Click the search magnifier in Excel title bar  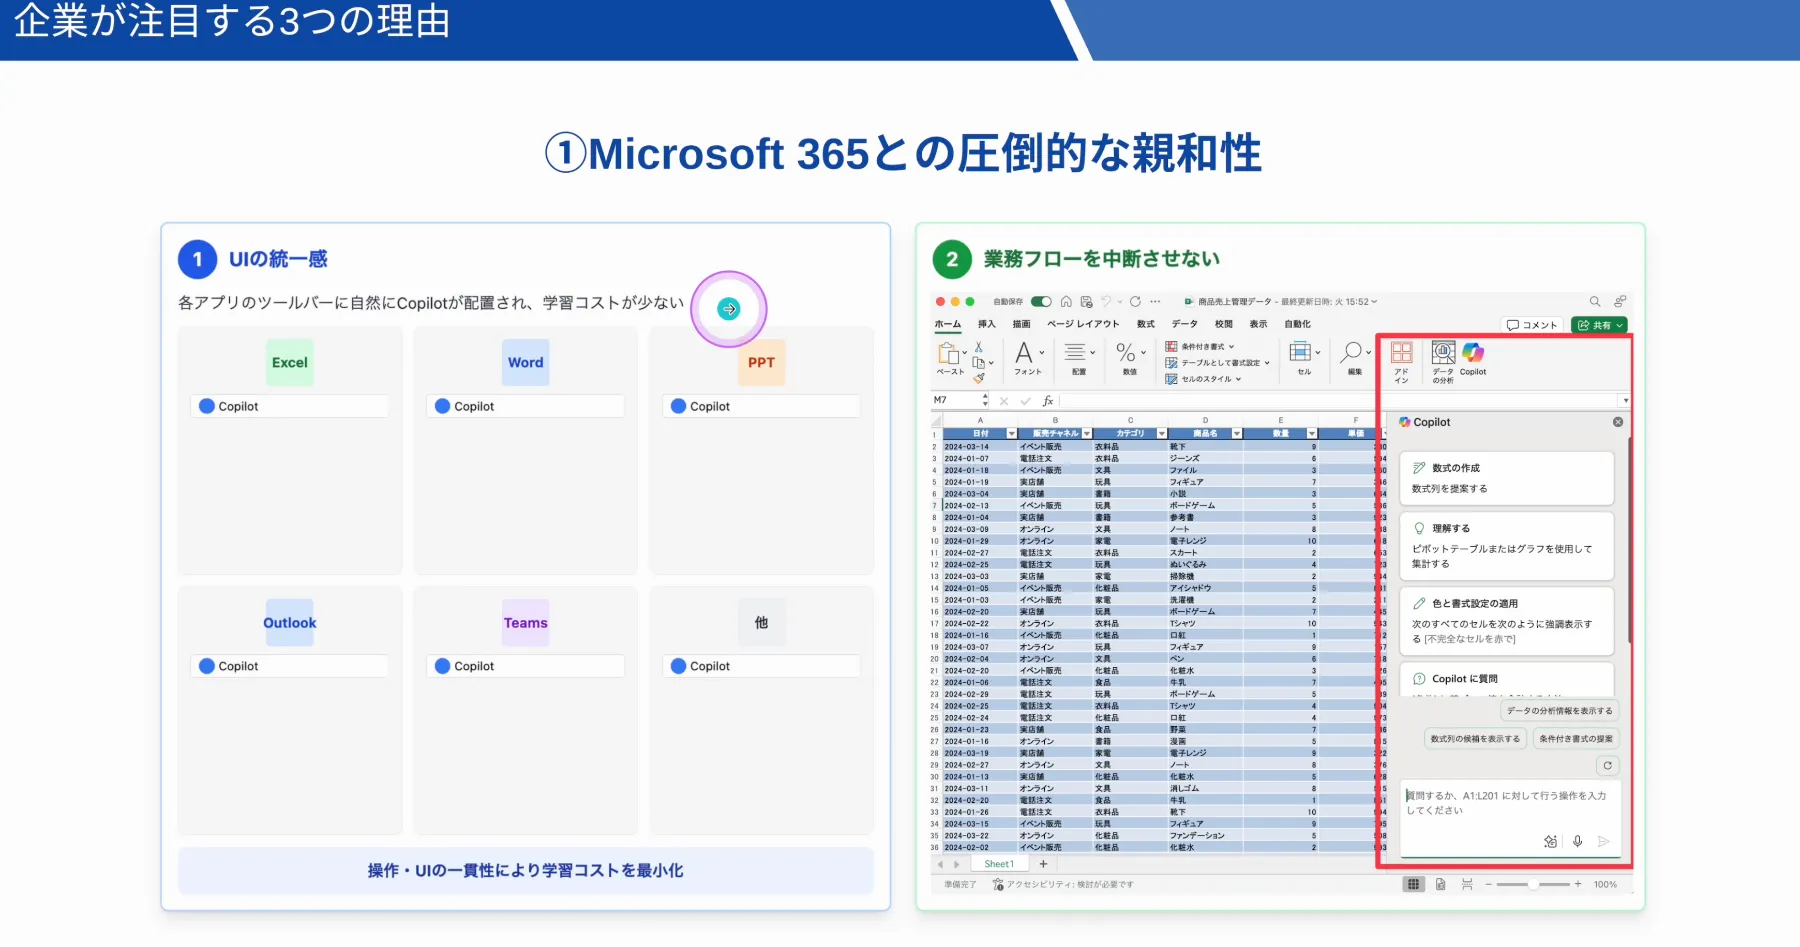(x=1595, y=301)
